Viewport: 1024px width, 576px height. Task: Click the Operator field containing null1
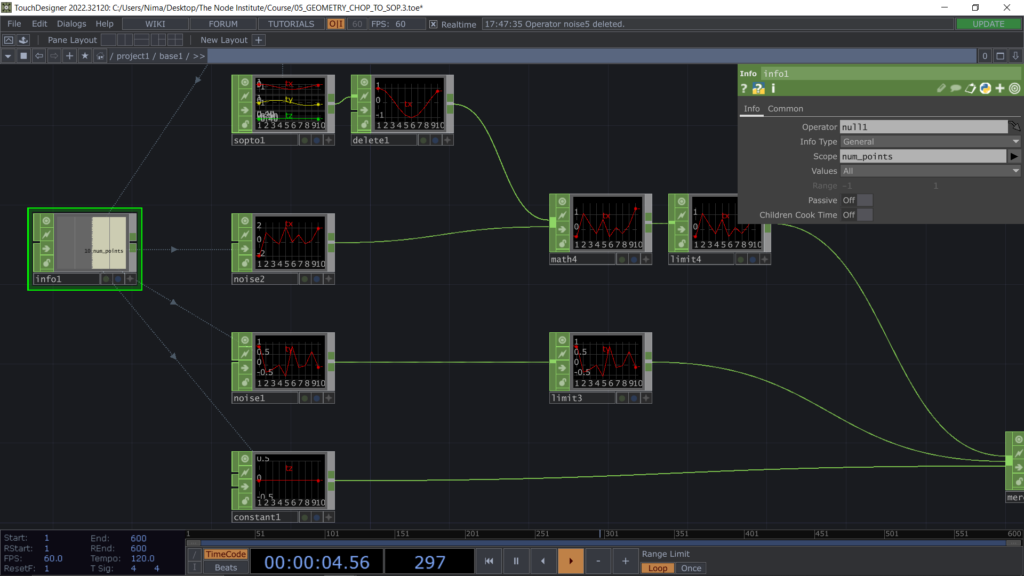pyautogui.click(x=923, y=127)
